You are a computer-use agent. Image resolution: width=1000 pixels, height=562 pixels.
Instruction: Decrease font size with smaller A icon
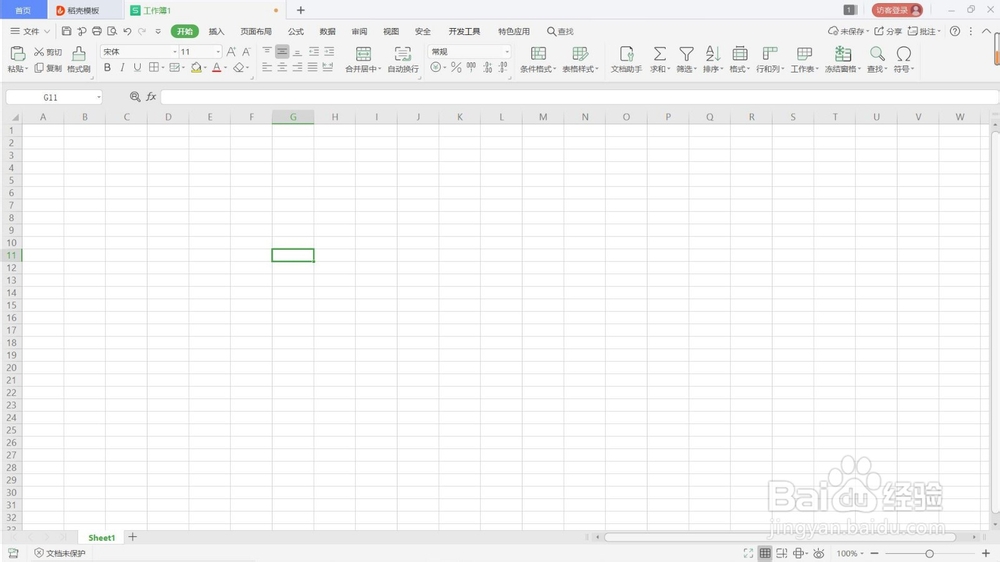246,52
